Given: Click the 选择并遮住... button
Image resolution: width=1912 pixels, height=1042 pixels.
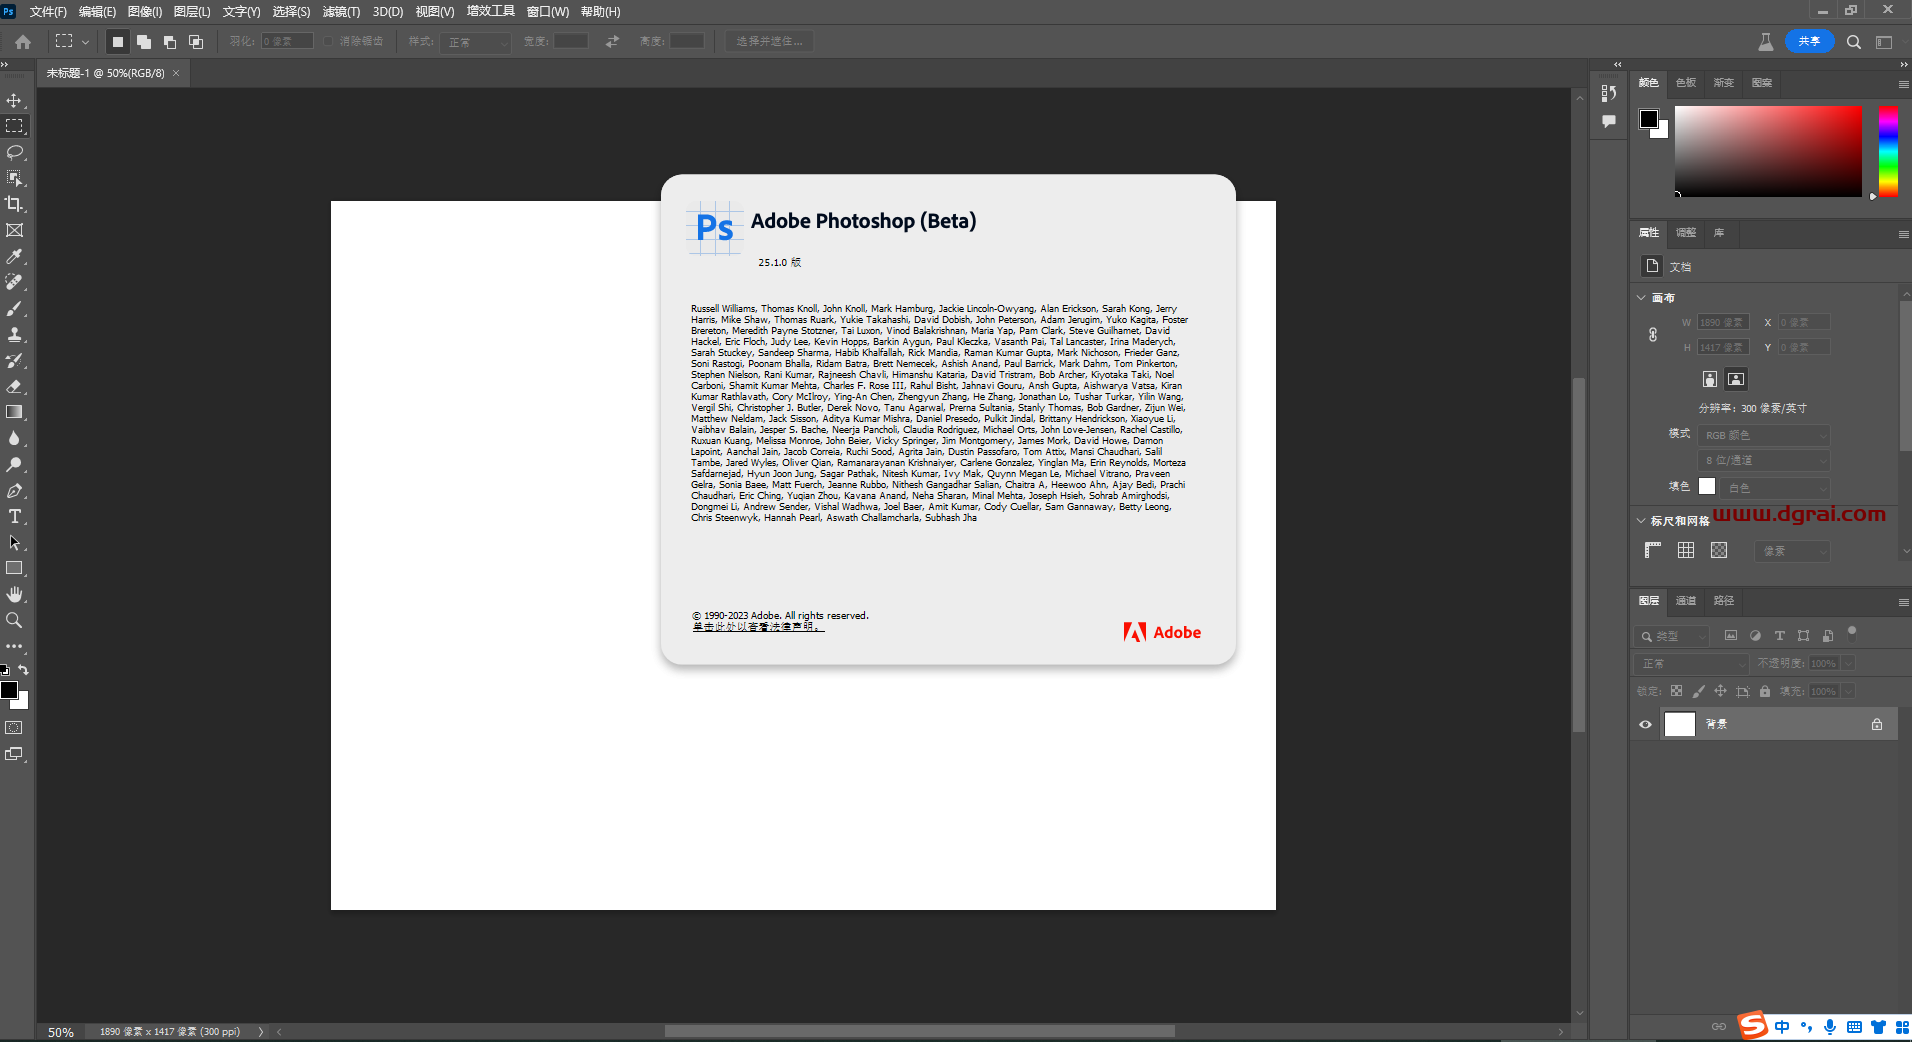Looking at the screenshot, I should pos(770,41).
